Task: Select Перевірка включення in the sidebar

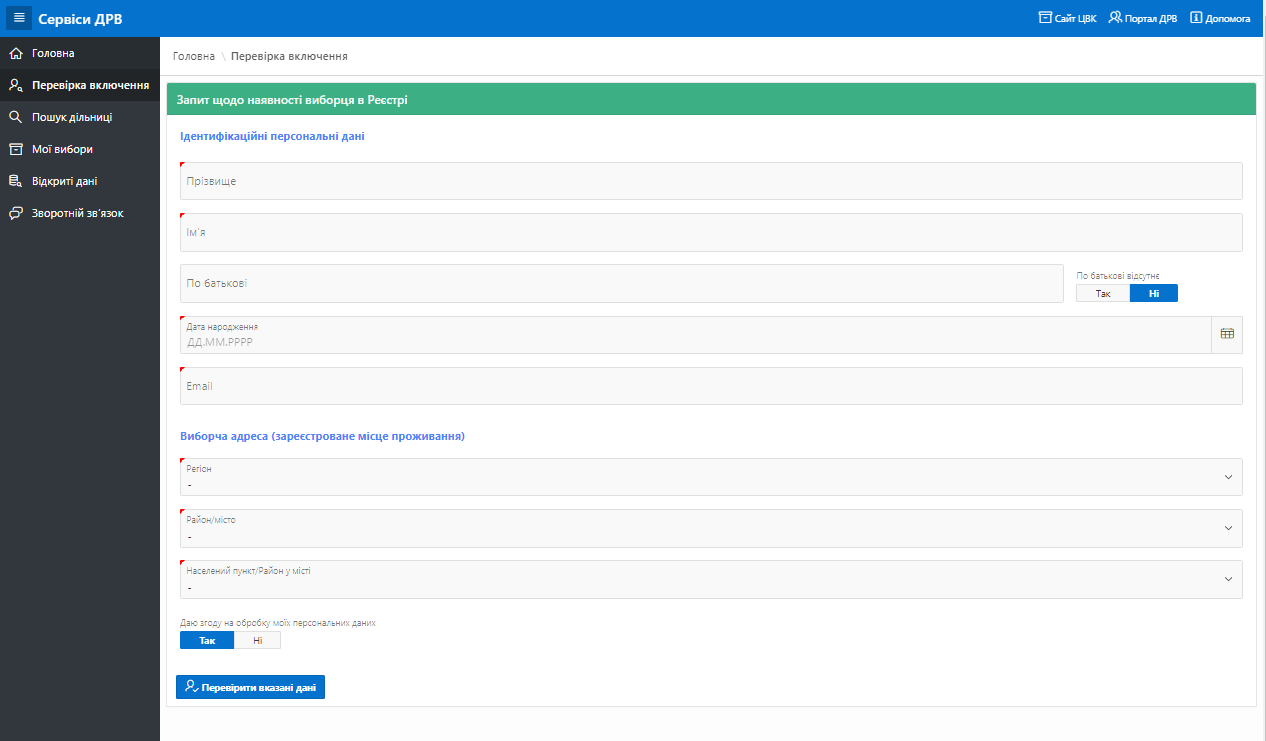Action: (x=80, y=85)
